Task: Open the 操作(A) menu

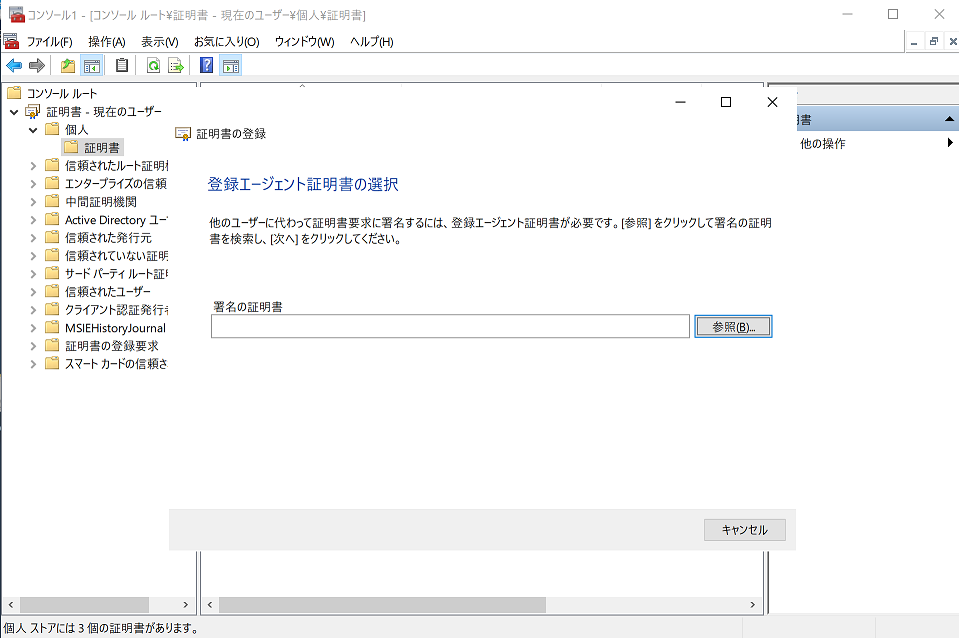Action: (106, 42)
